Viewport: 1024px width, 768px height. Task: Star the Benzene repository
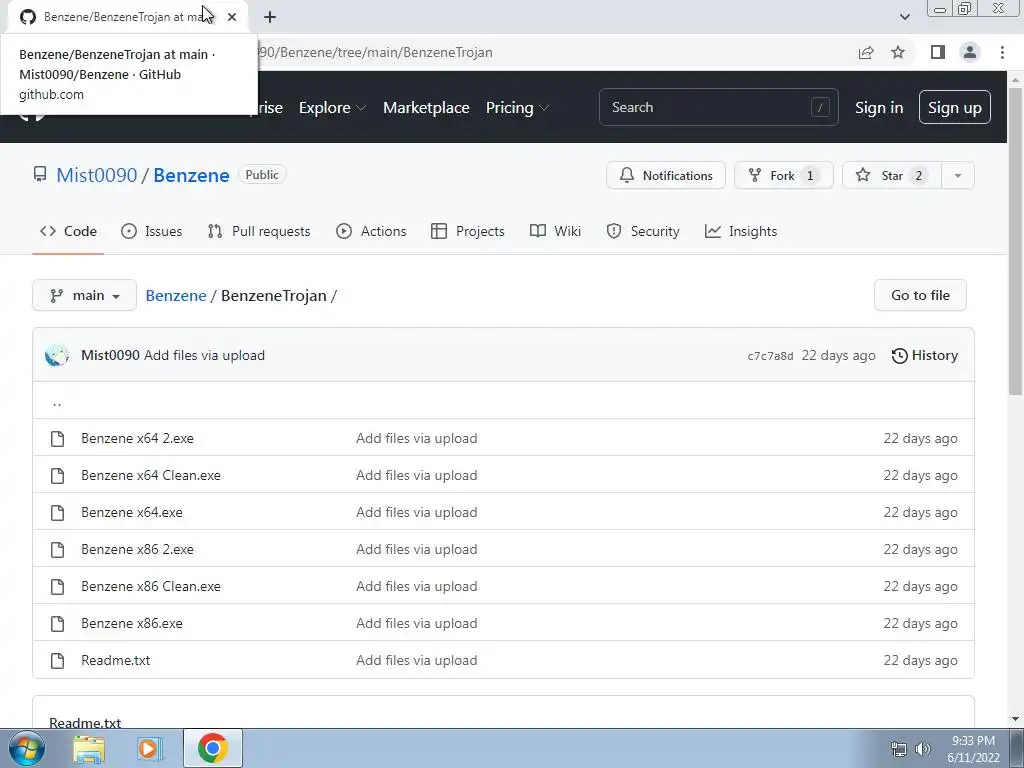tap(891, 175)
